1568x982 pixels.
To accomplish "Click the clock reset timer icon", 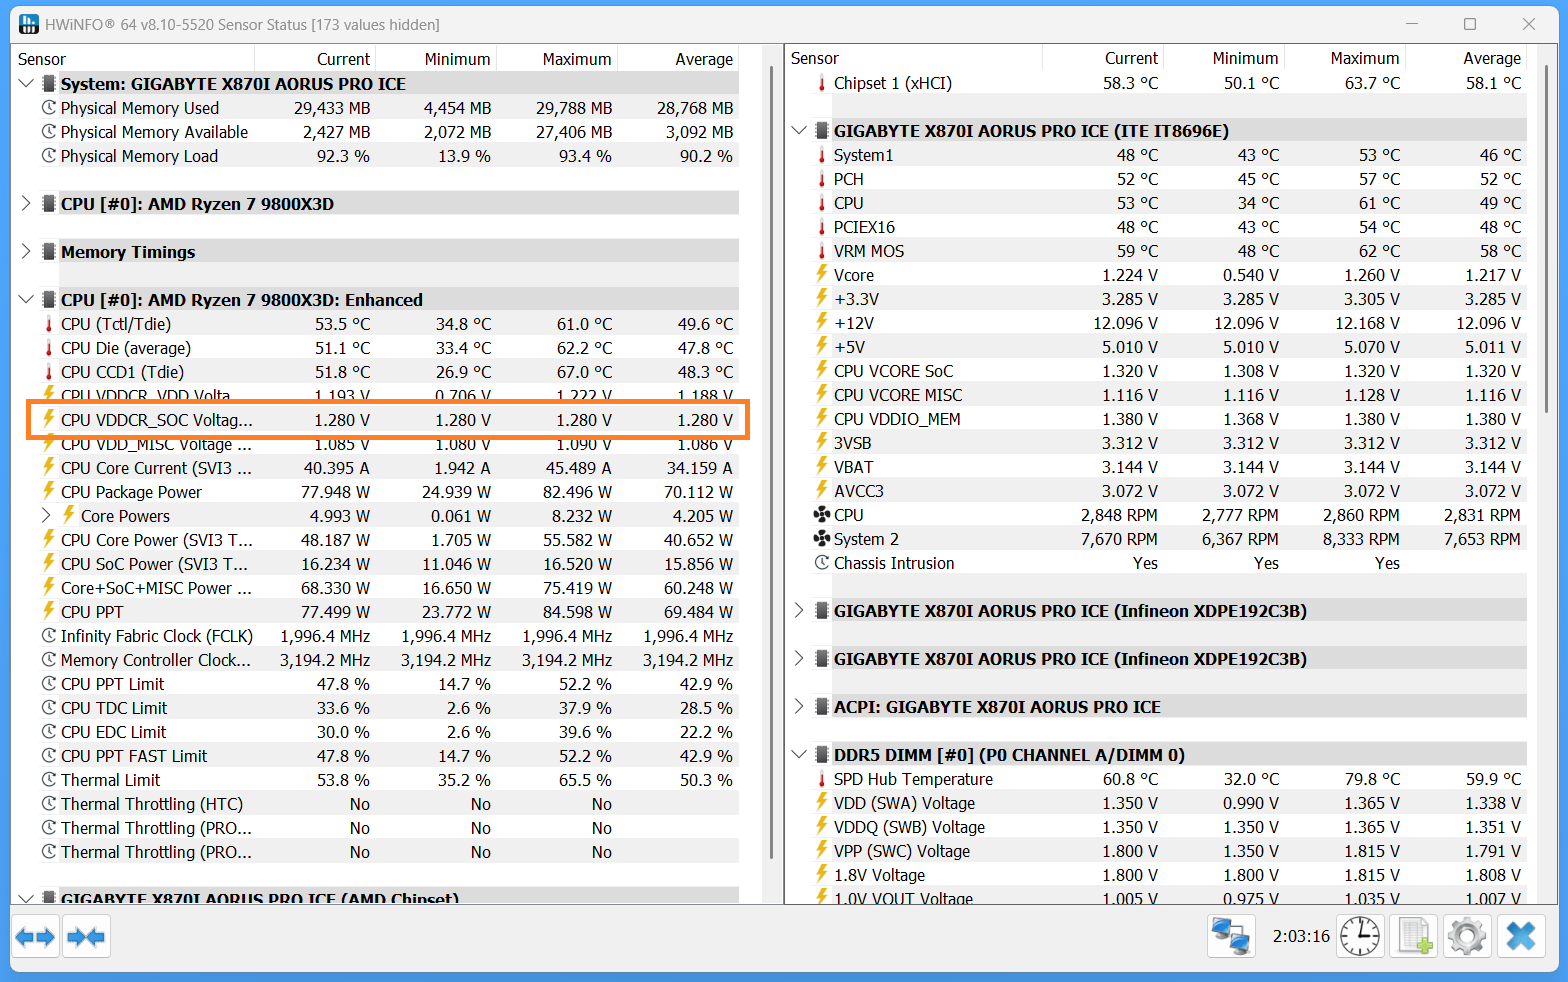I will 1360,937.
